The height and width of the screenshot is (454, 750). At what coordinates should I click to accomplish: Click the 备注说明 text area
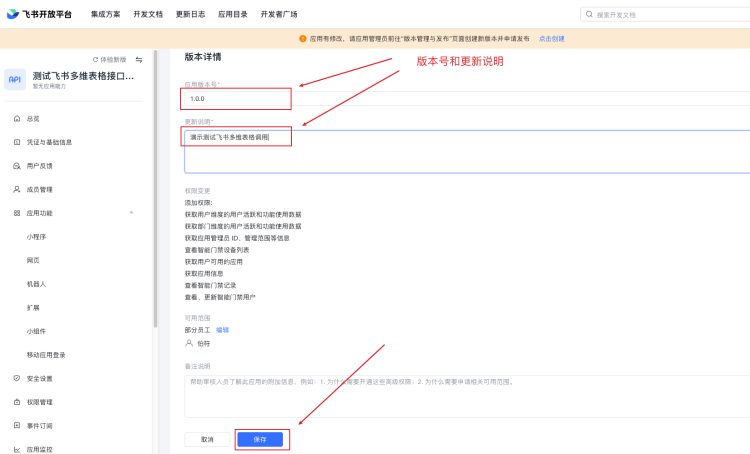coord(467,396)
